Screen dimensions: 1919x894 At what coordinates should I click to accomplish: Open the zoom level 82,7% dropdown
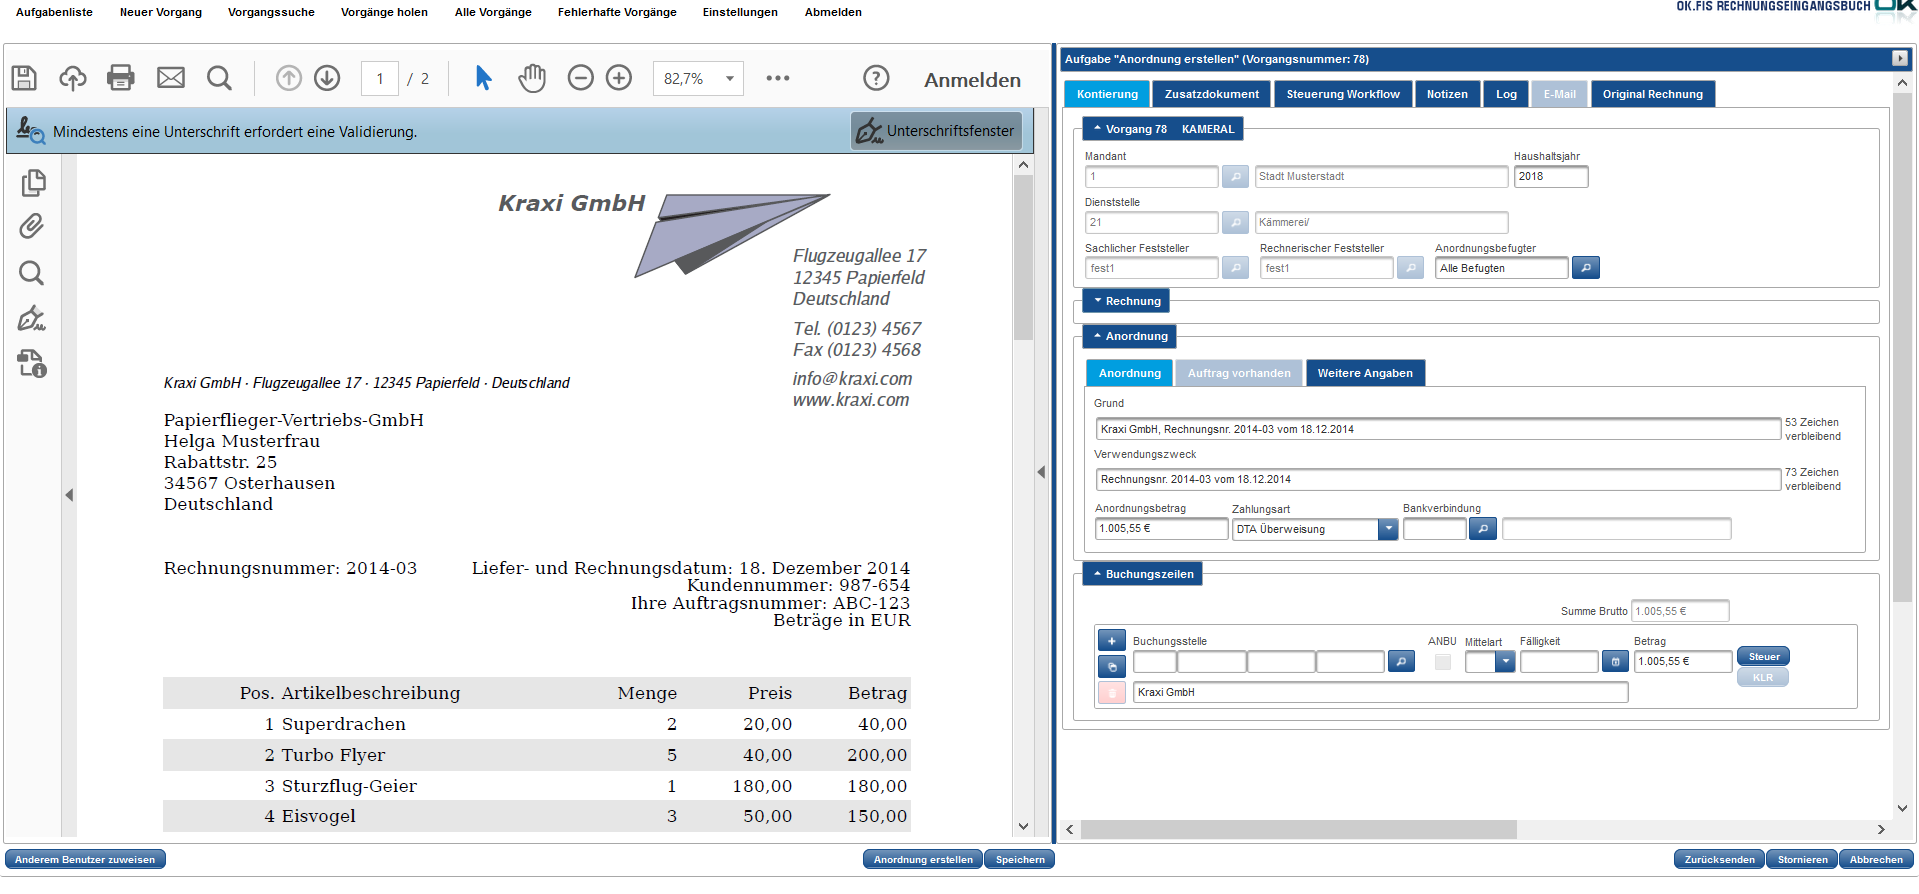(x=730, y=79)
